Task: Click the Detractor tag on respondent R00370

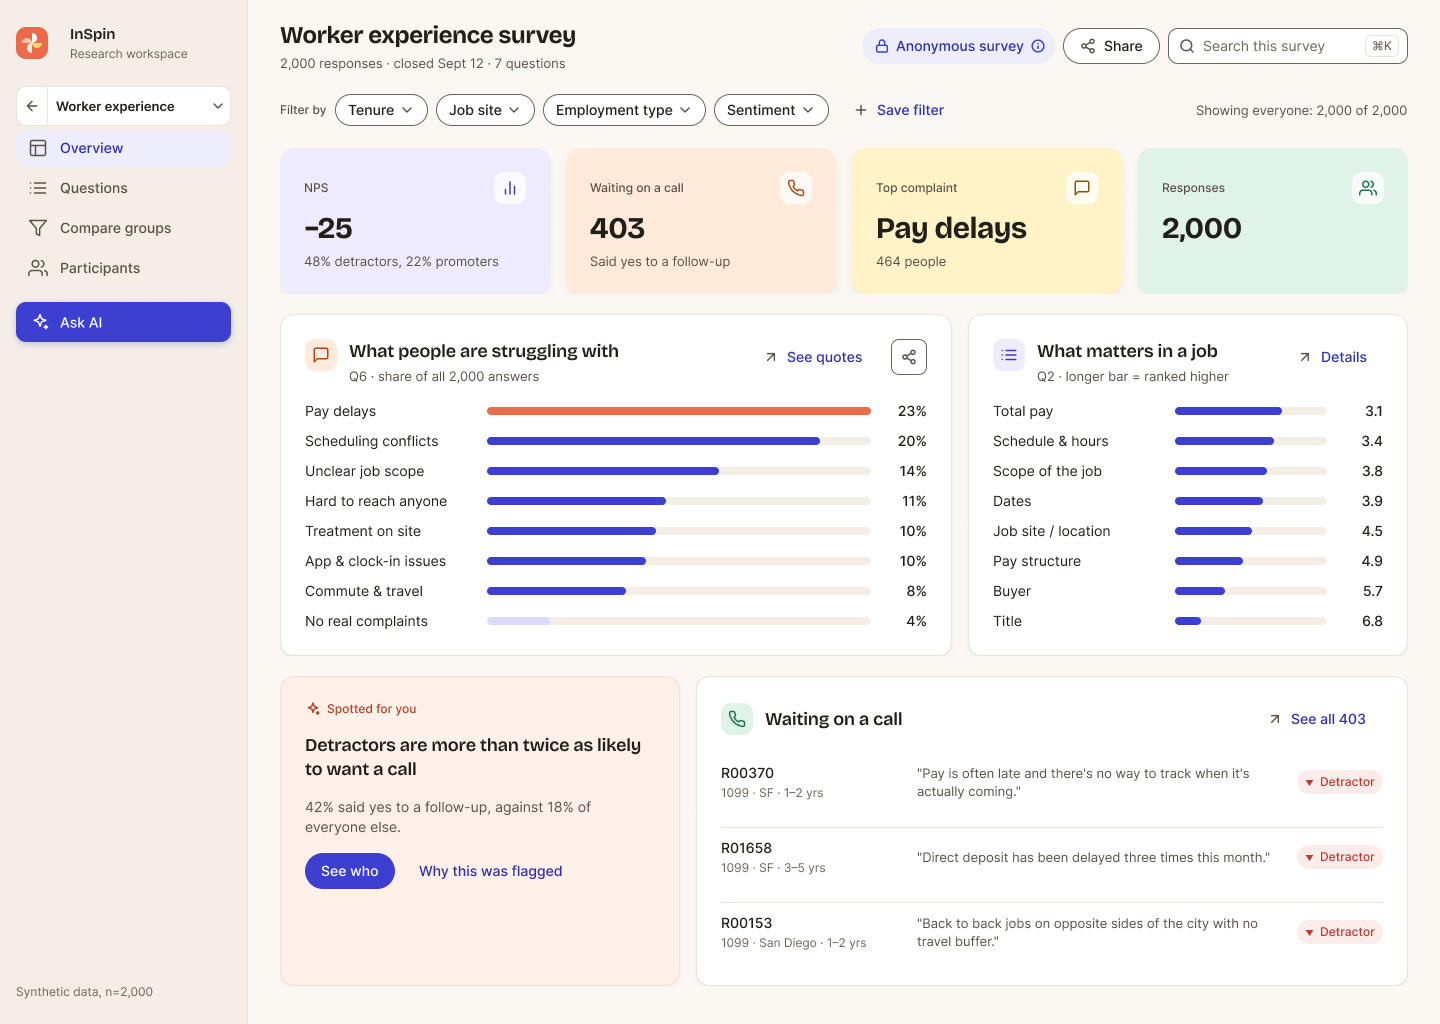Action: click(x=1340, y=782)
